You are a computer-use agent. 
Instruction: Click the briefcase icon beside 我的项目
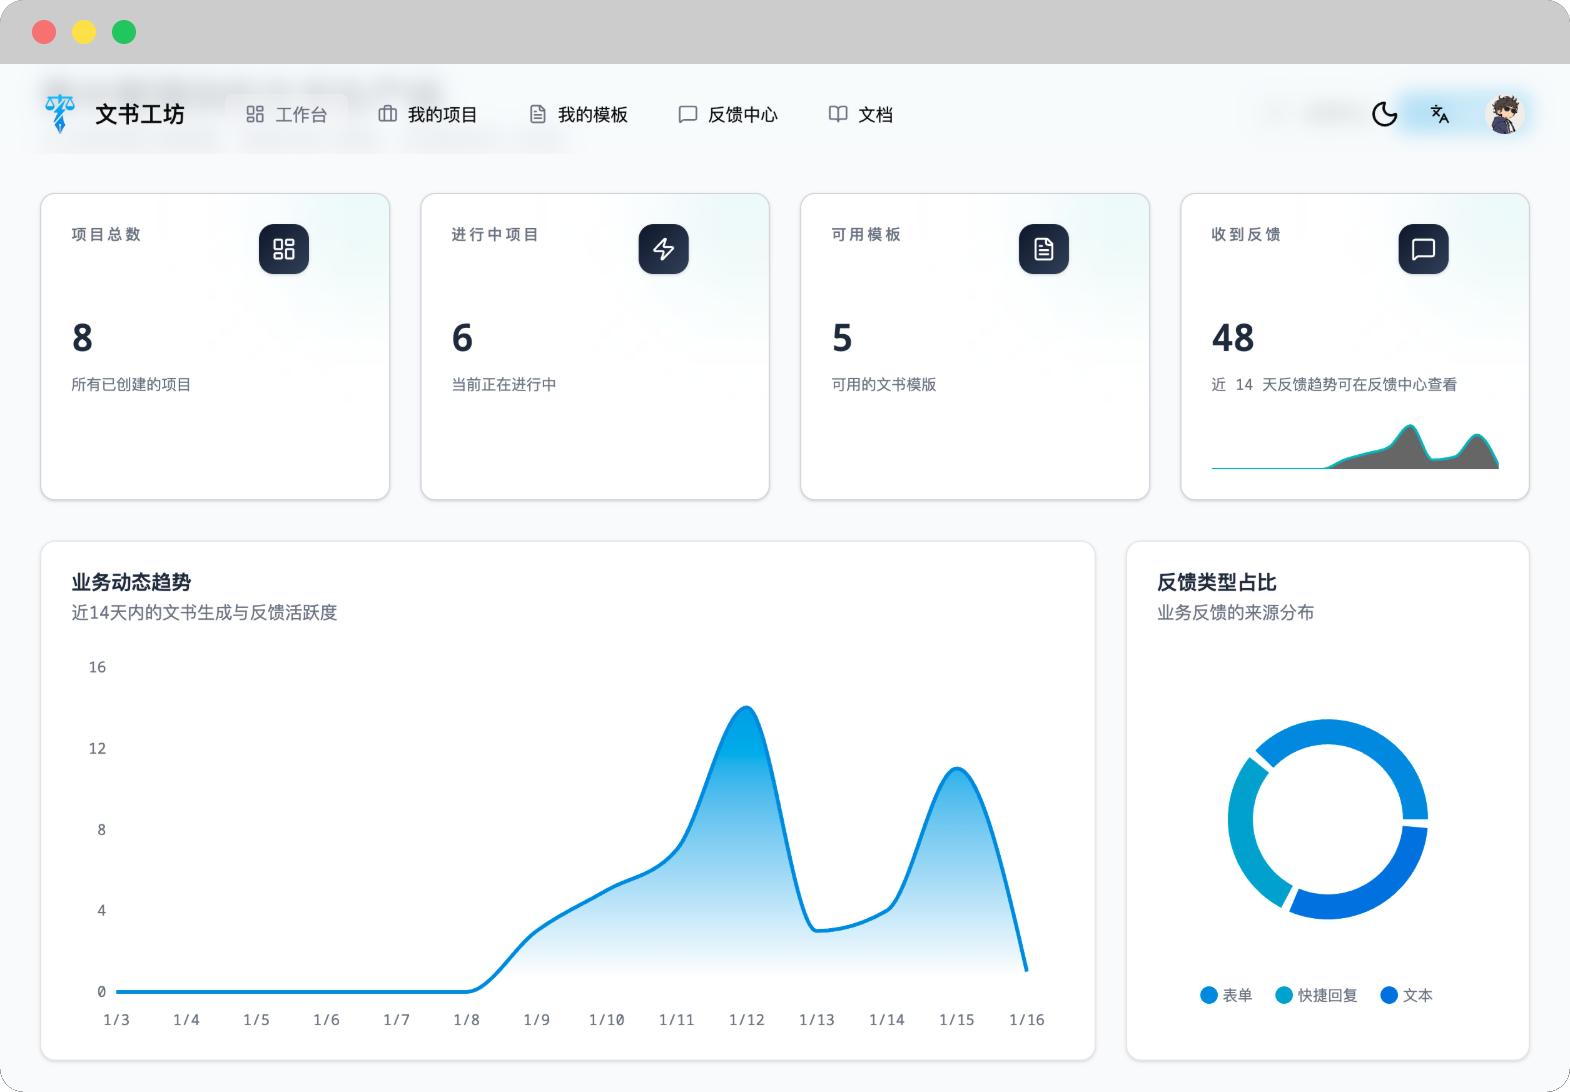(388, 114)
